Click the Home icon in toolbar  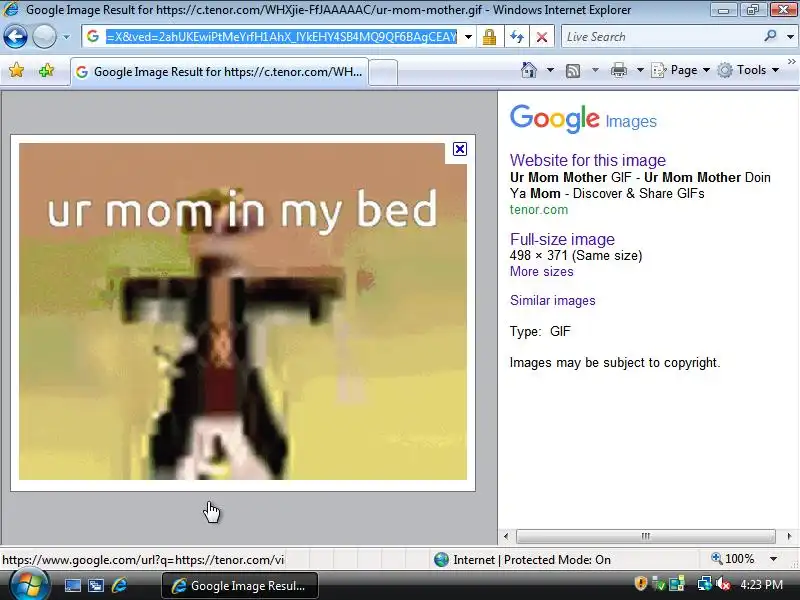[529, 70]
